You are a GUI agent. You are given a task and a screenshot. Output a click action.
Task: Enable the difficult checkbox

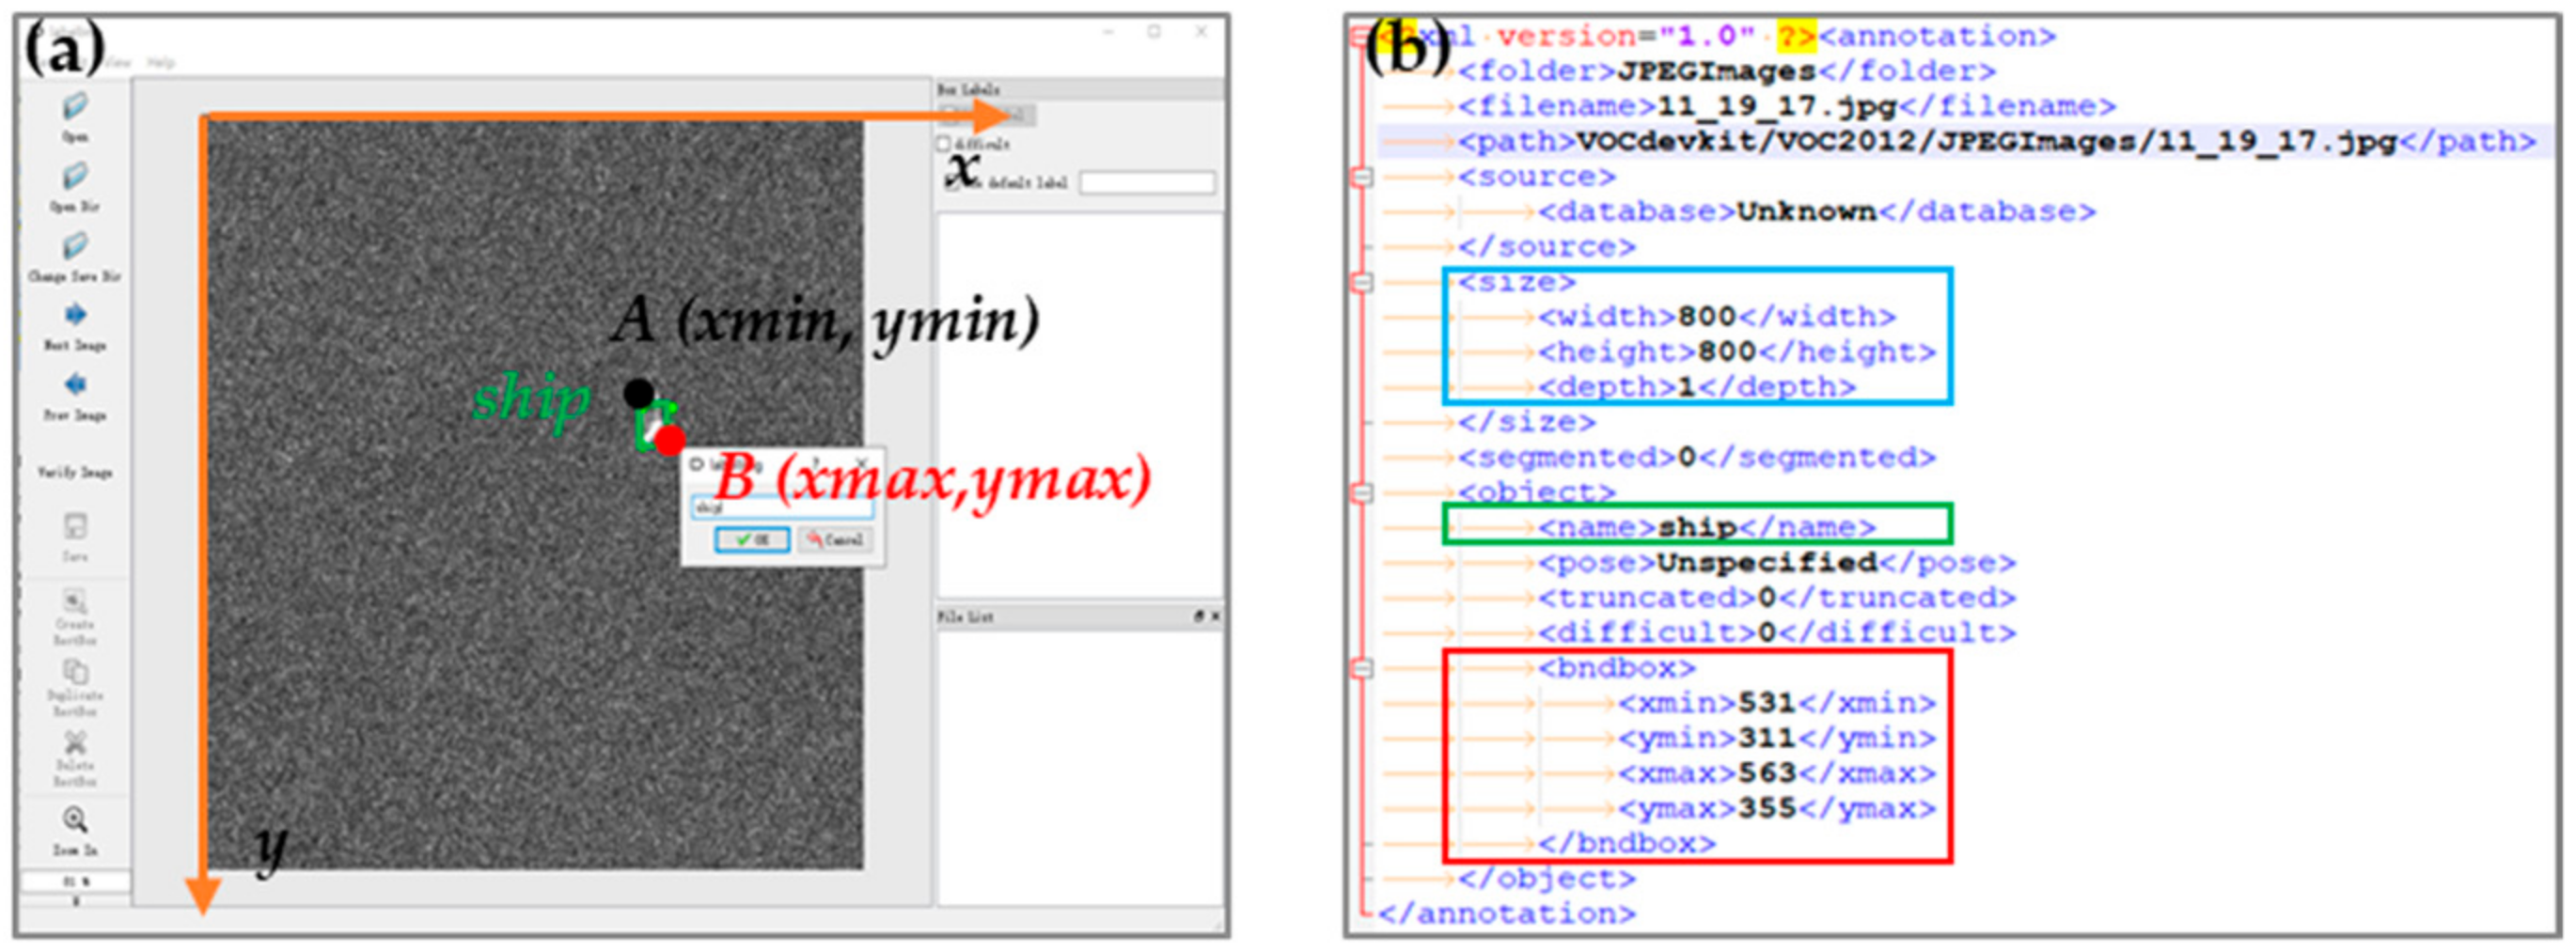click(x=946, y=145)
